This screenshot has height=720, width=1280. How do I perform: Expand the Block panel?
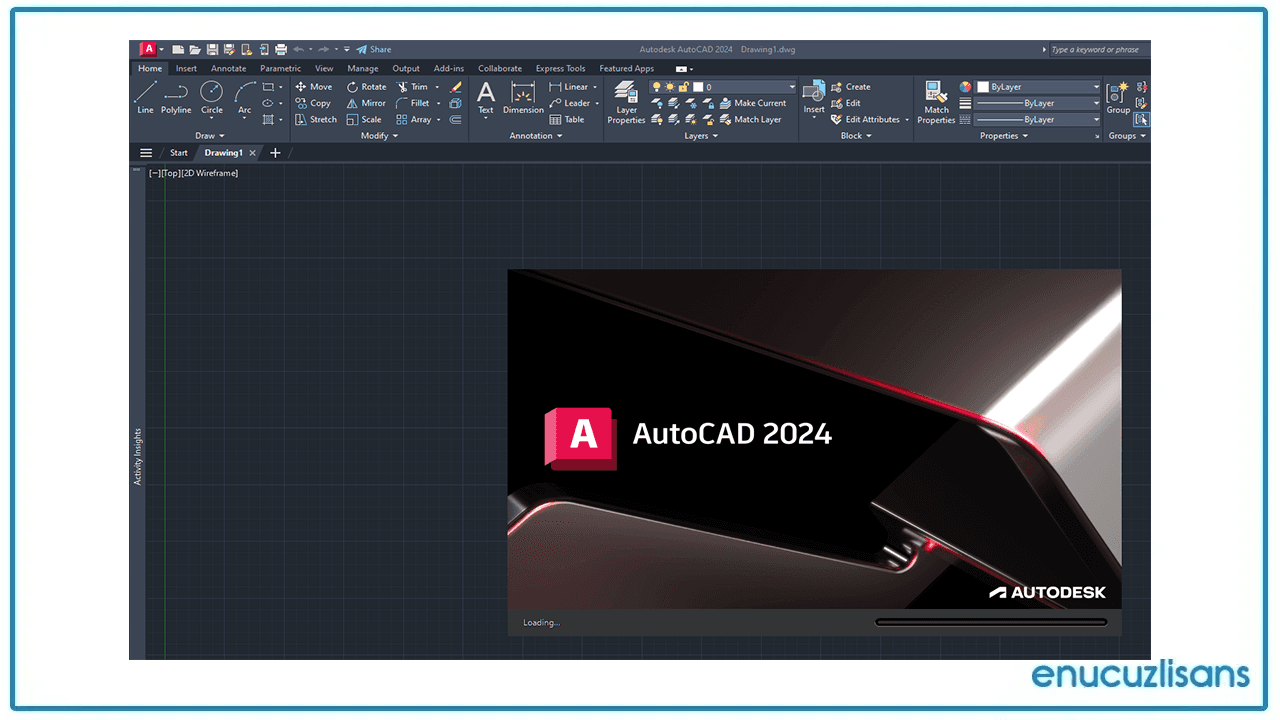[856, 135]
